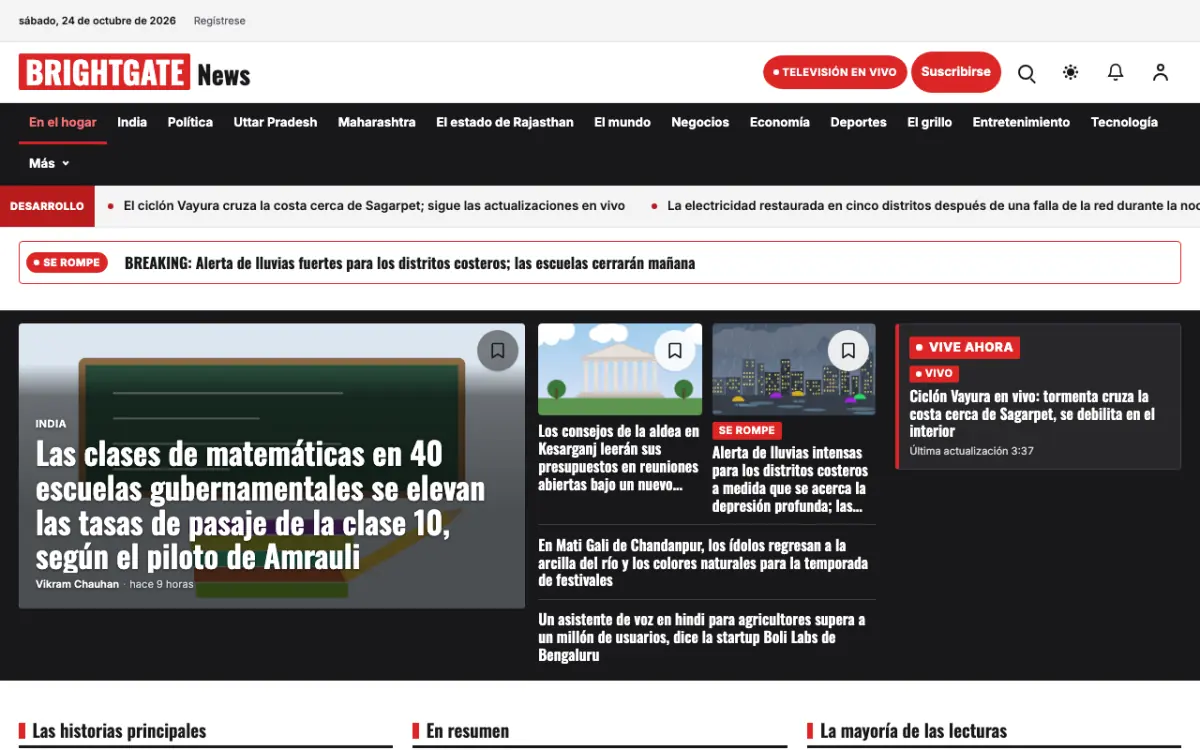Click the government building article thumbnail

click(x=620, y=369)
